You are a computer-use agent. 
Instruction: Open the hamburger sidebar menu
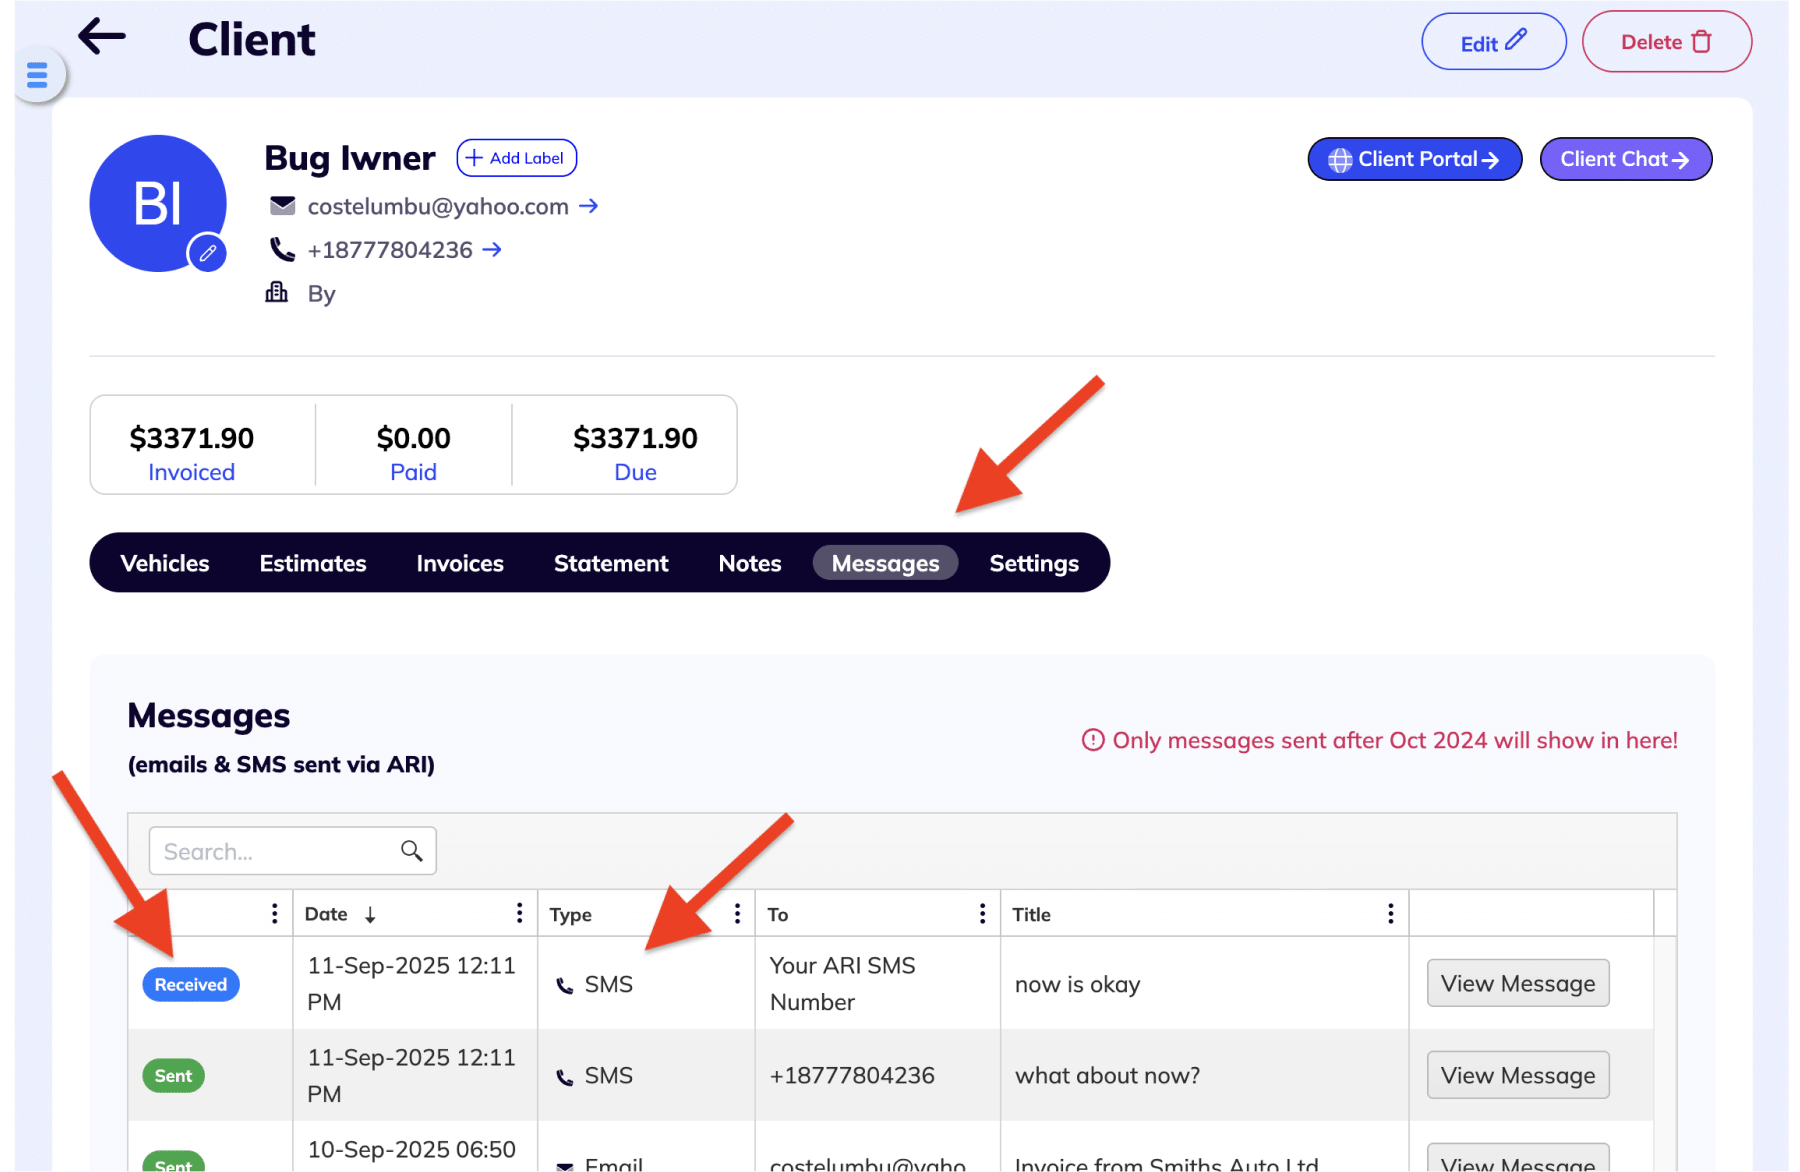point(38,75)
